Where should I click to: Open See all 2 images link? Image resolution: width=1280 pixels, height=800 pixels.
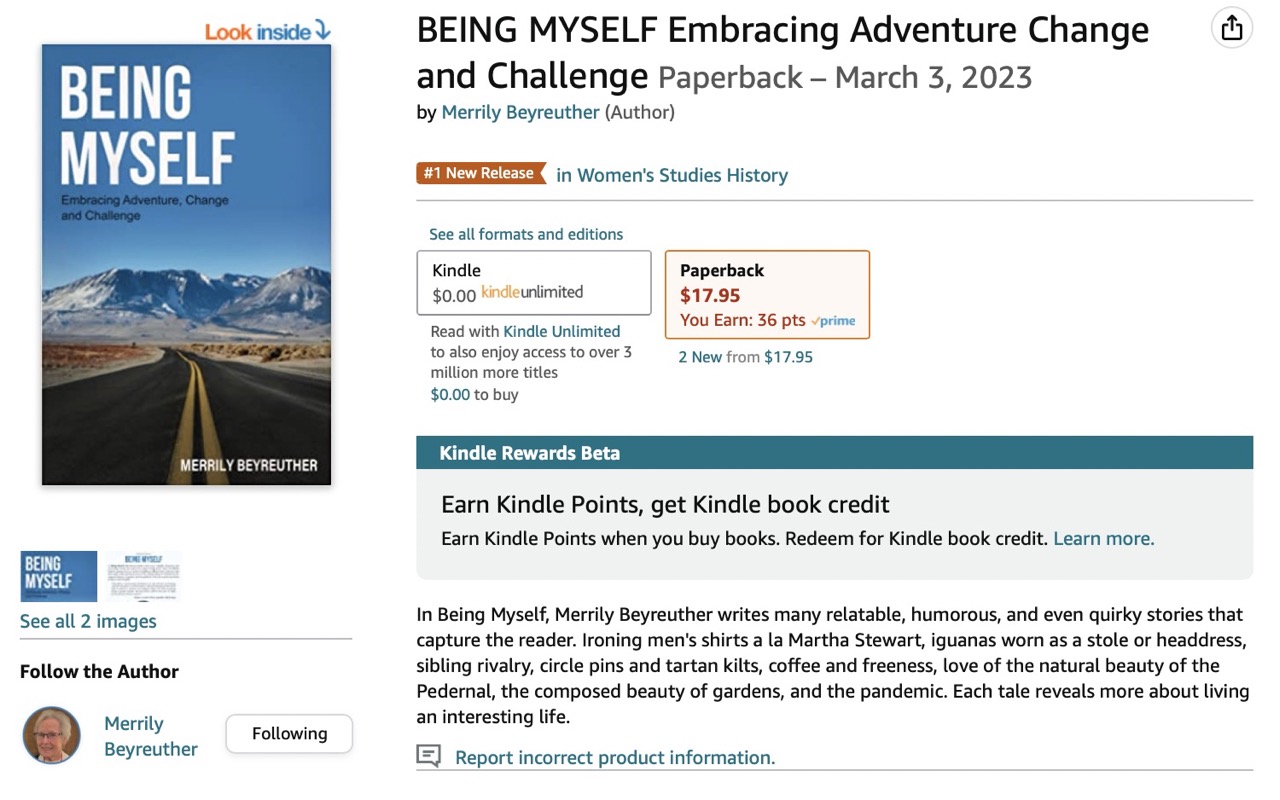(88, 621)
